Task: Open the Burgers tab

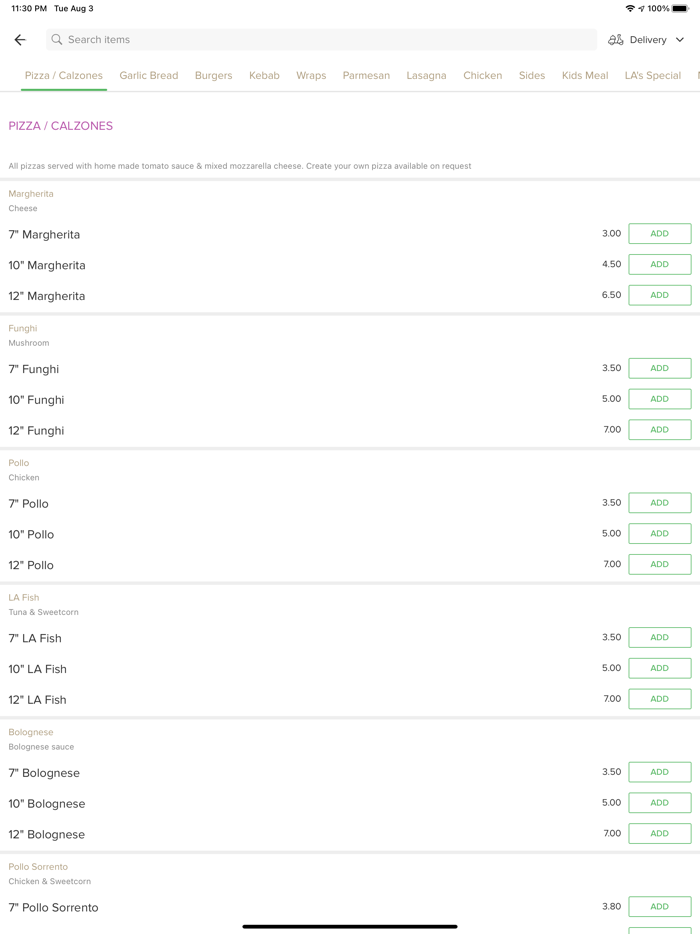Action: 213,76
